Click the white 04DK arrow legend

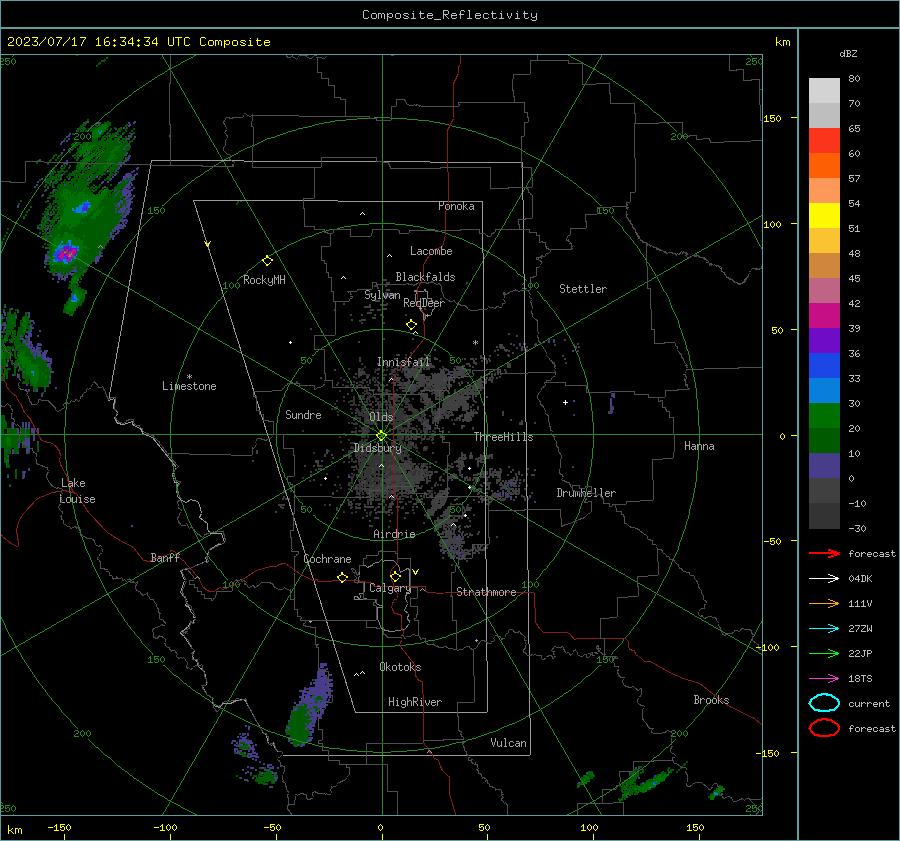pyautogui.click(x=824, y=578)
